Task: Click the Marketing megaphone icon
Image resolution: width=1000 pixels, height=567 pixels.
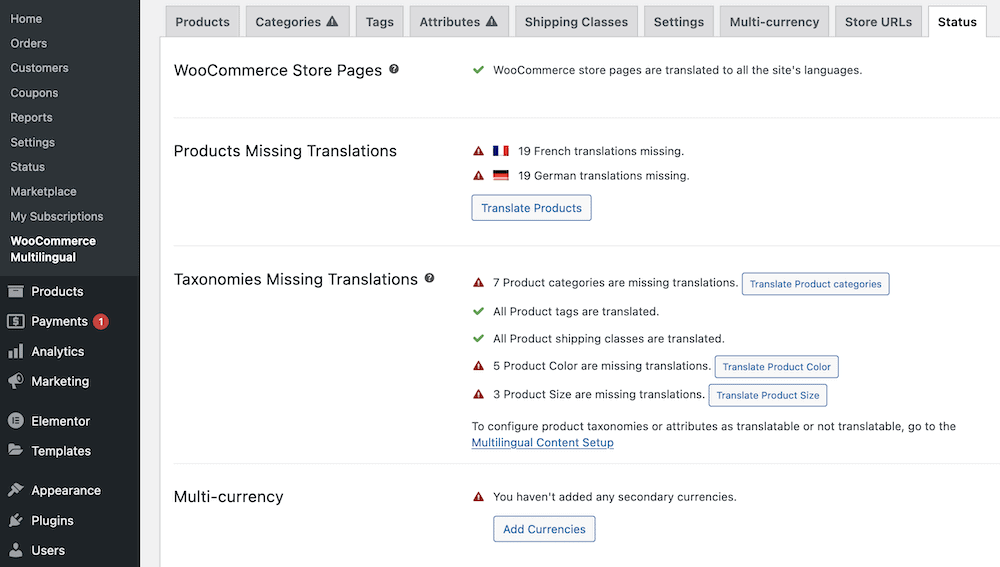Action: tap(15, 382)
